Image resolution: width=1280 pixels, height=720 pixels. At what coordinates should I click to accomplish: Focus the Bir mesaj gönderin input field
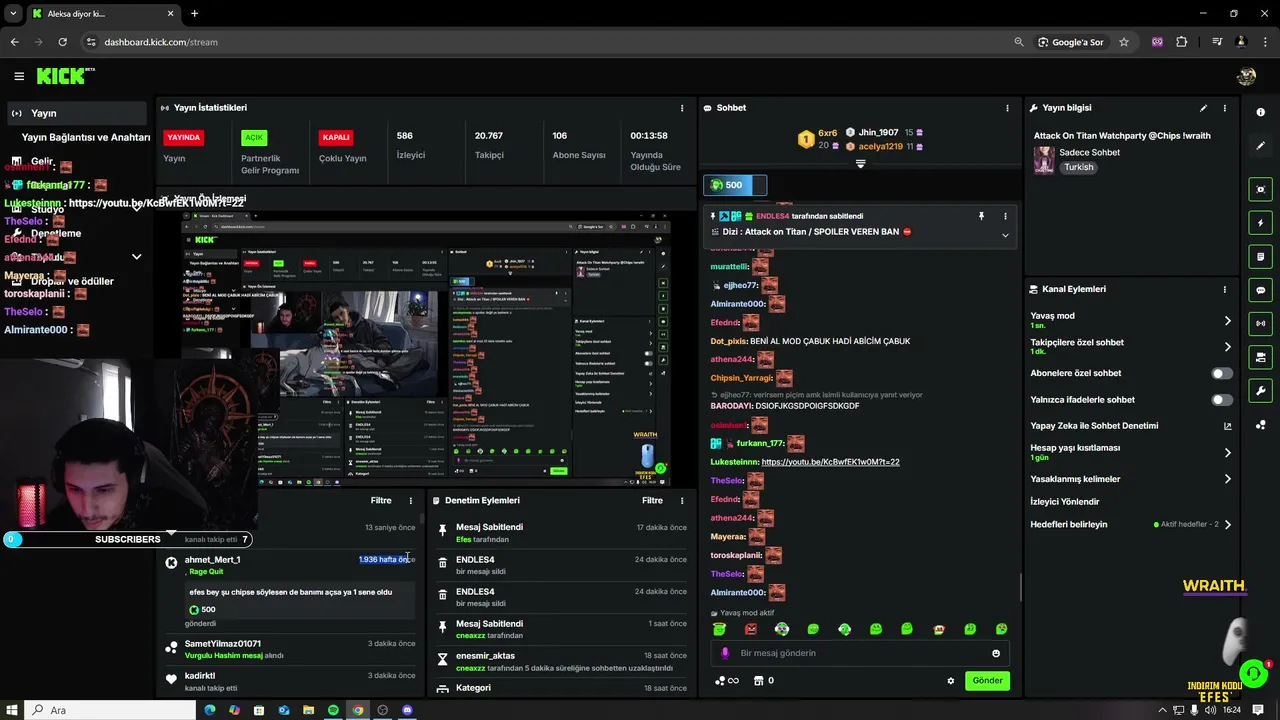point(860,653)
